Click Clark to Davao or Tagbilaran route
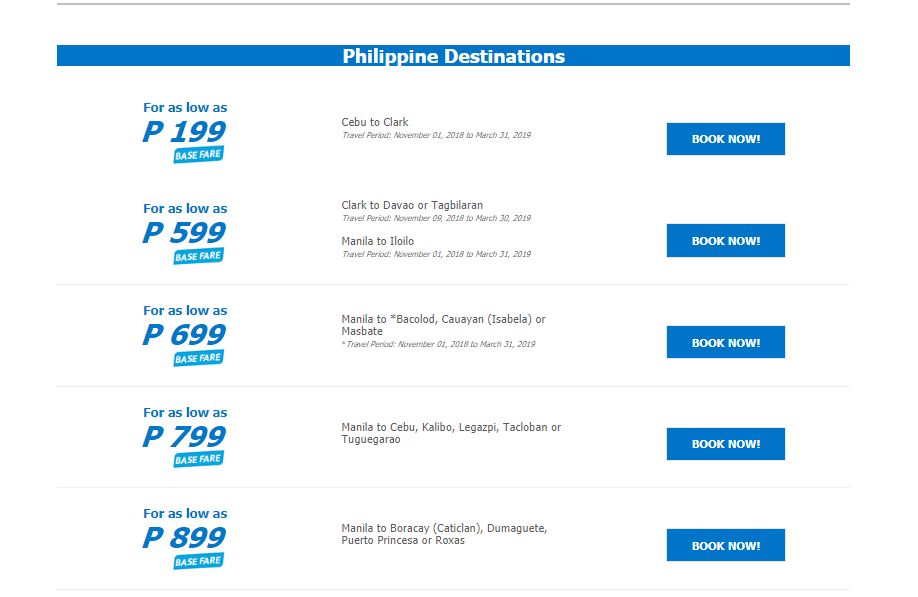Screen dimensions: 918x597 coord(412,205)
